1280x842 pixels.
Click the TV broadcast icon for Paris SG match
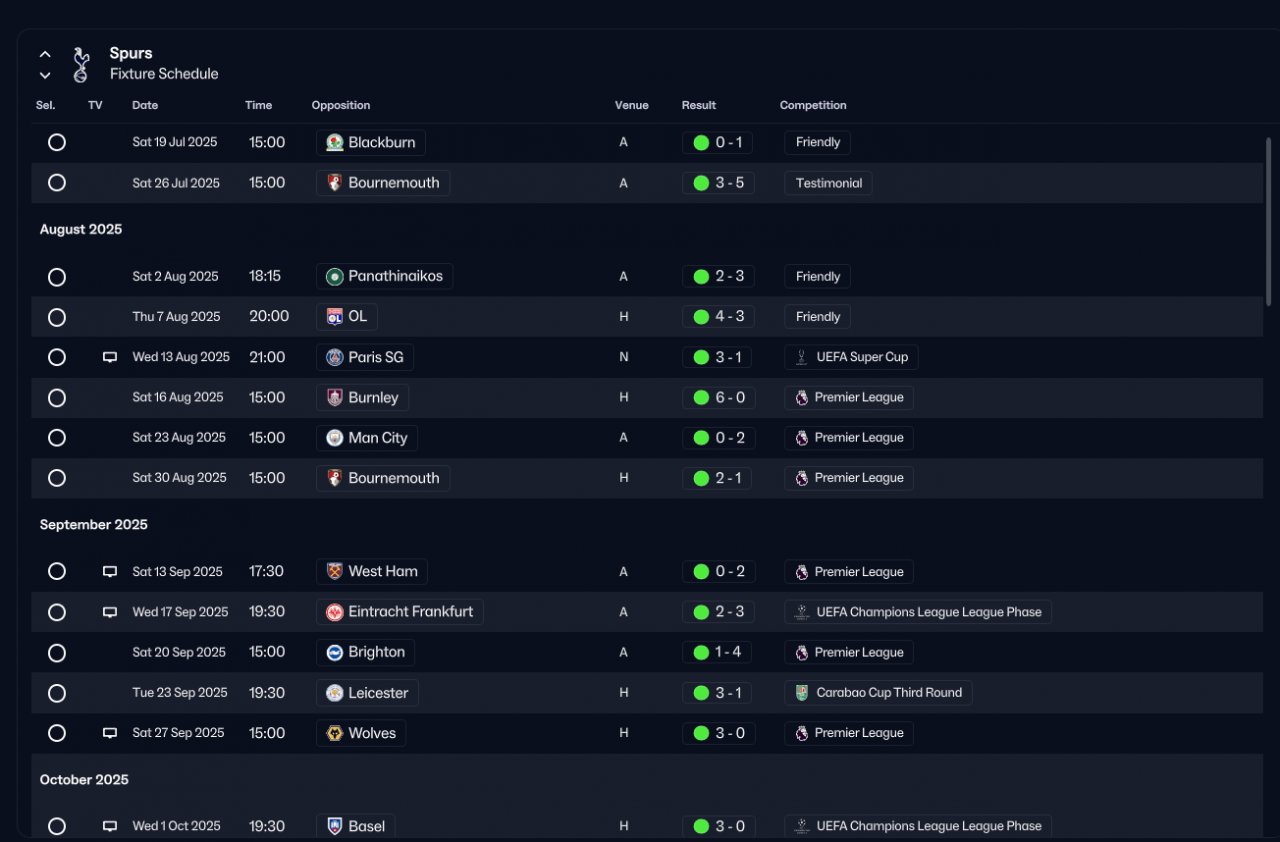click(110, 357)
